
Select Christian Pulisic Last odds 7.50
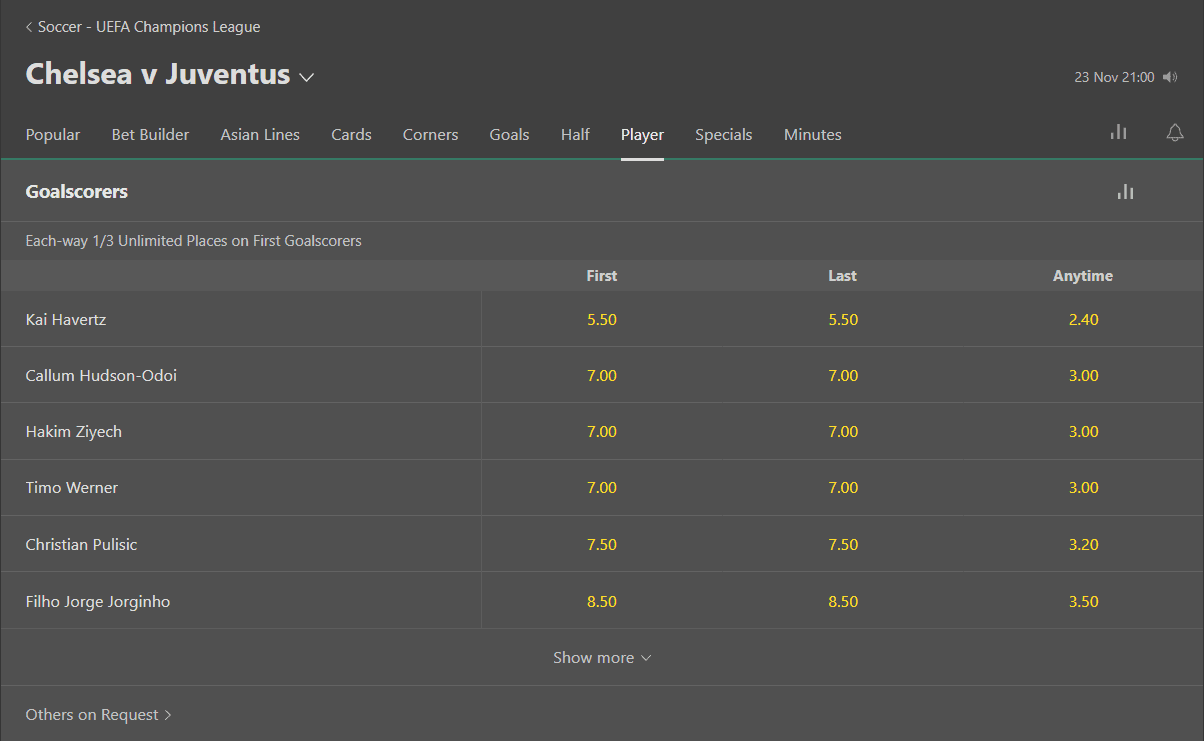[x=843, y=545]
